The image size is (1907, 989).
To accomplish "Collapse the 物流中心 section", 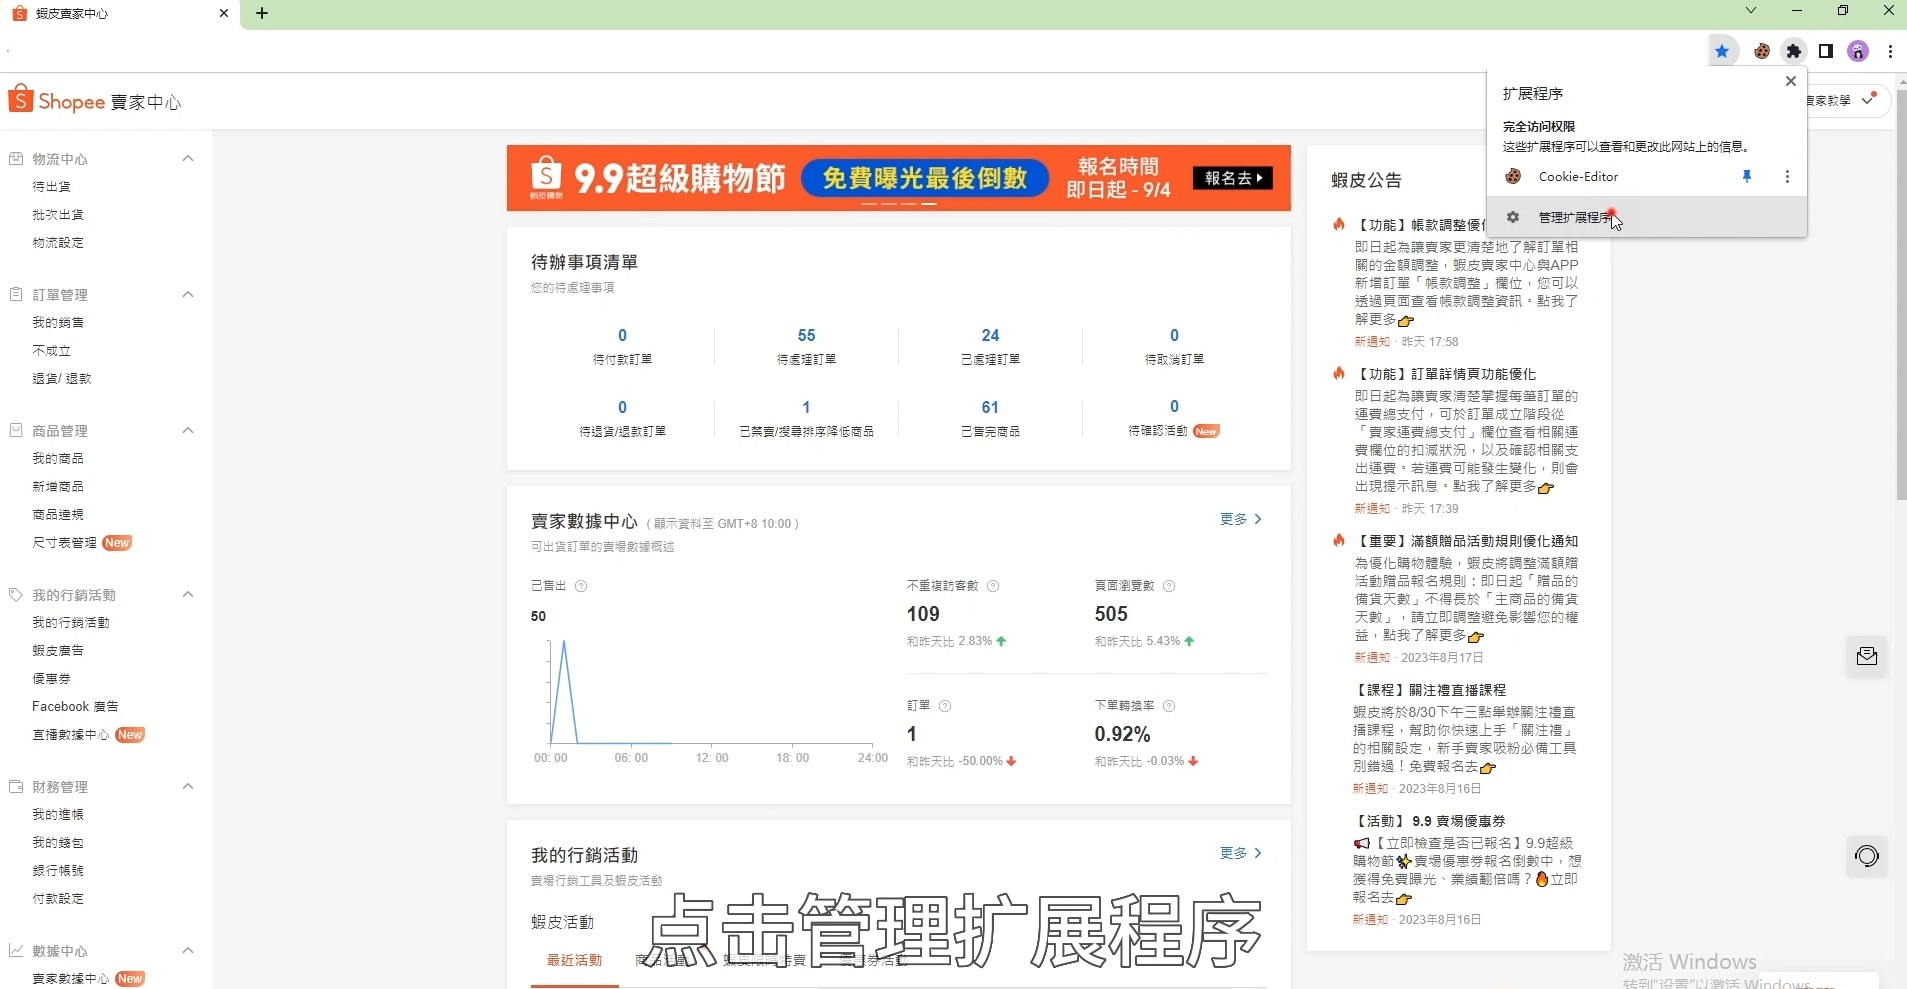I will 187,158.
